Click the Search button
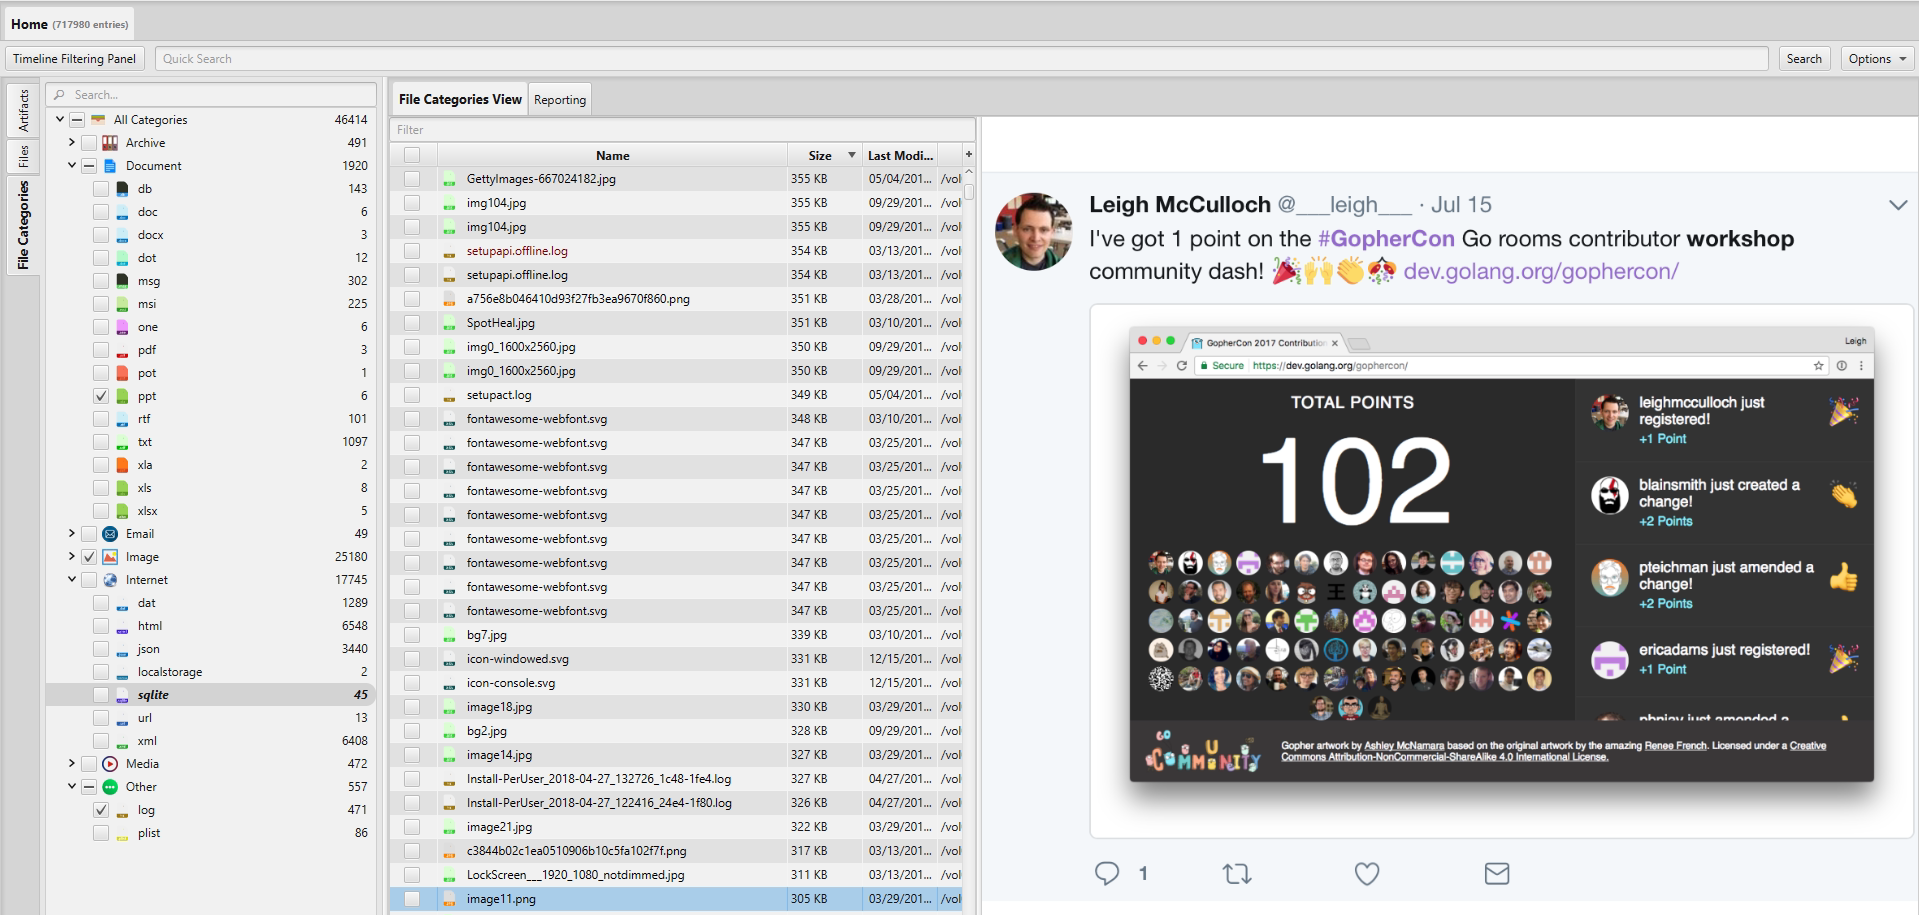 1803,59
